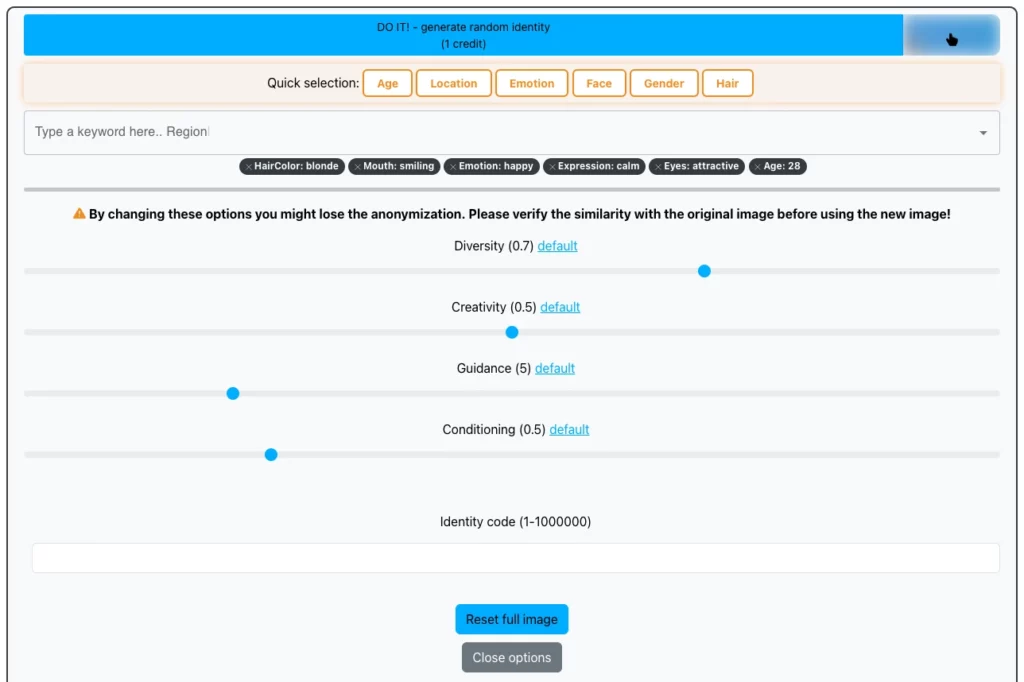Remove the Mouth: smiling tag

click(357, 167)
